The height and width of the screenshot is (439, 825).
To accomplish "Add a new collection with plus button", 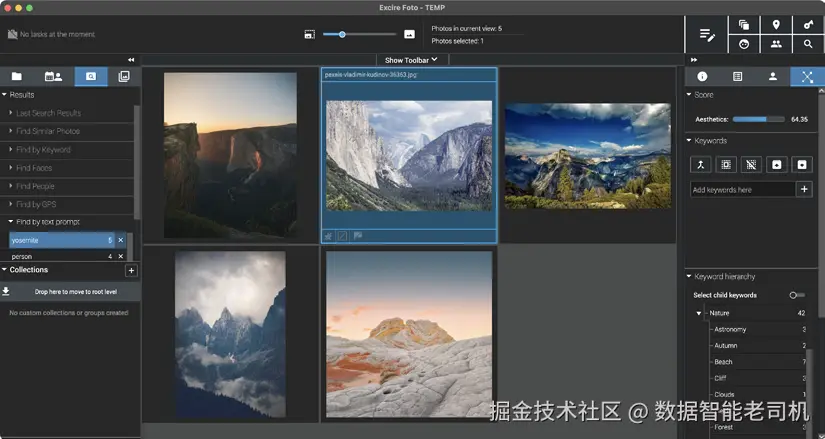I will (x=130, y=270).
